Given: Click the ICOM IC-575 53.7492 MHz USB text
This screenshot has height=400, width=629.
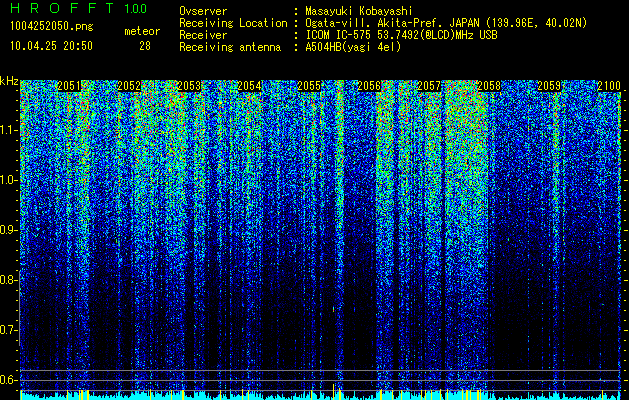Looking at the screenshot, I should (401, 35).
